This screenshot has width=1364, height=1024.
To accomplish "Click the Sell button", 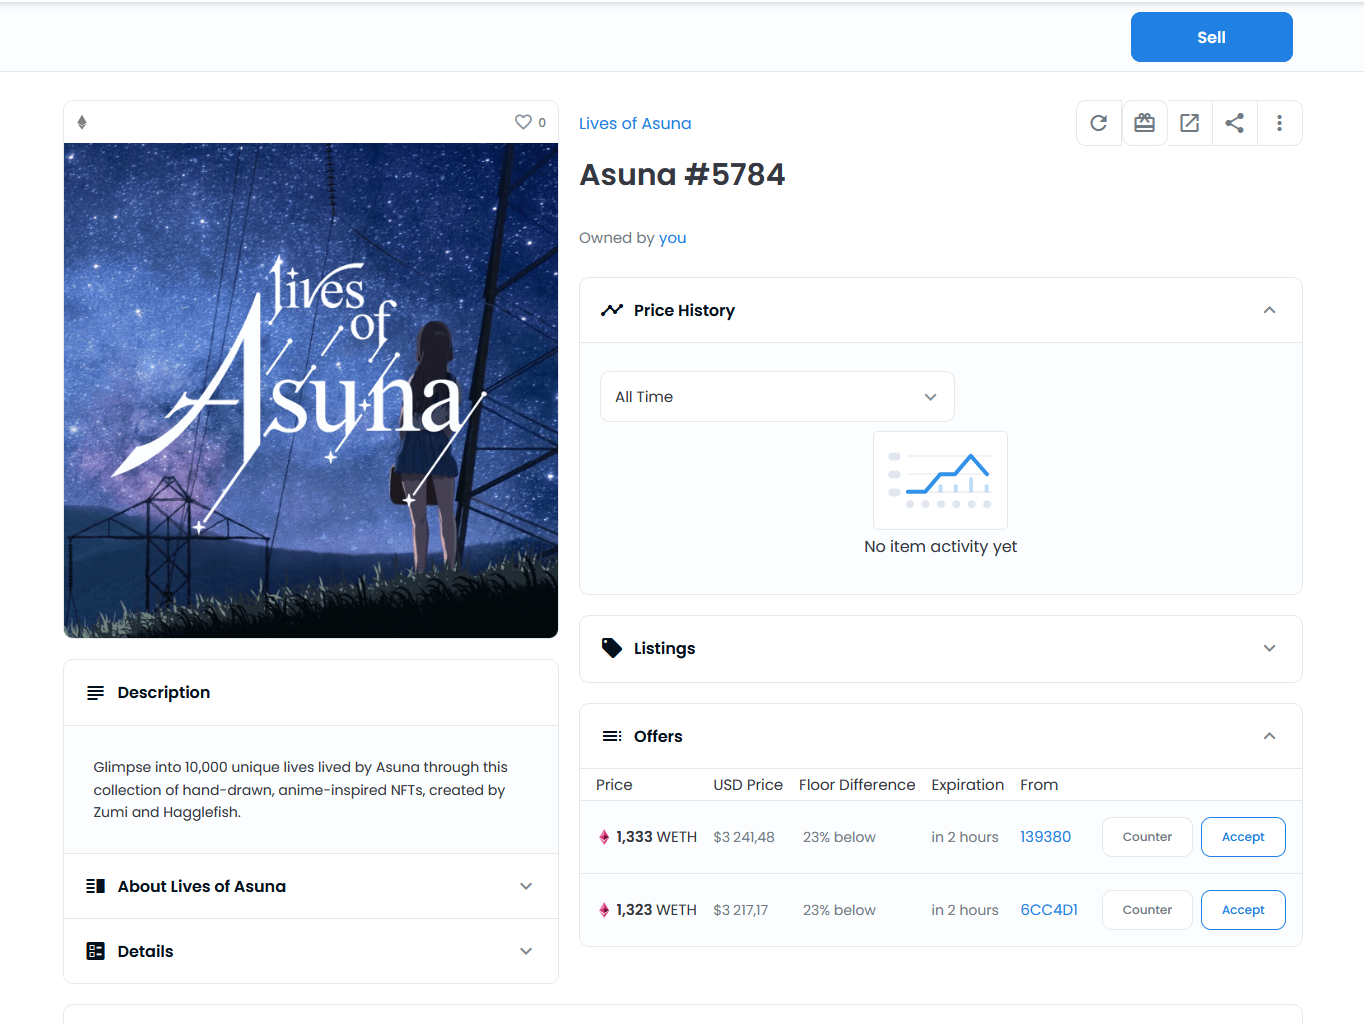I will pyautogui.click(x=1211, y=37).
